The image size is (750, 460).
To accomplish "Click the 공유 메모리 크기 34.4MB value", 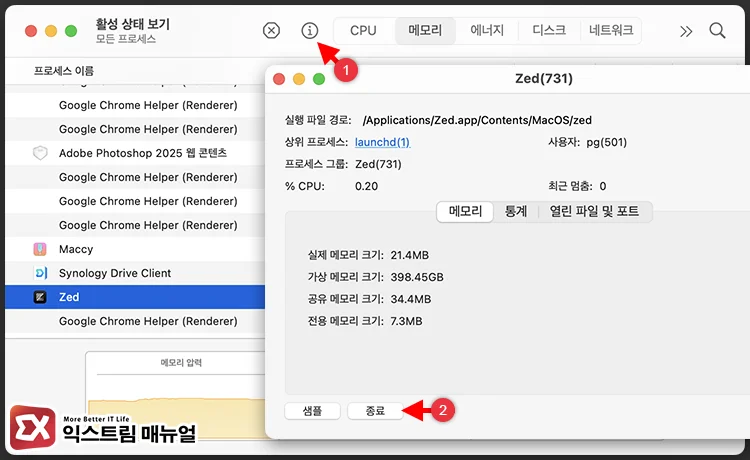I will pos(410,299).
